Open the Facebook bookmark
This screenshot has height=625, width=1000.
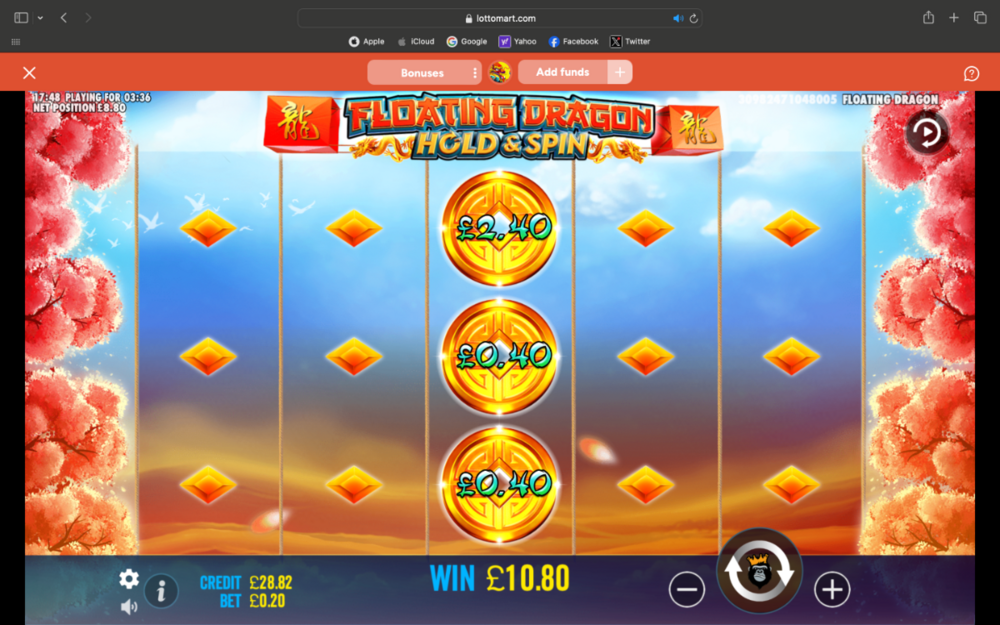coord(573,41)
